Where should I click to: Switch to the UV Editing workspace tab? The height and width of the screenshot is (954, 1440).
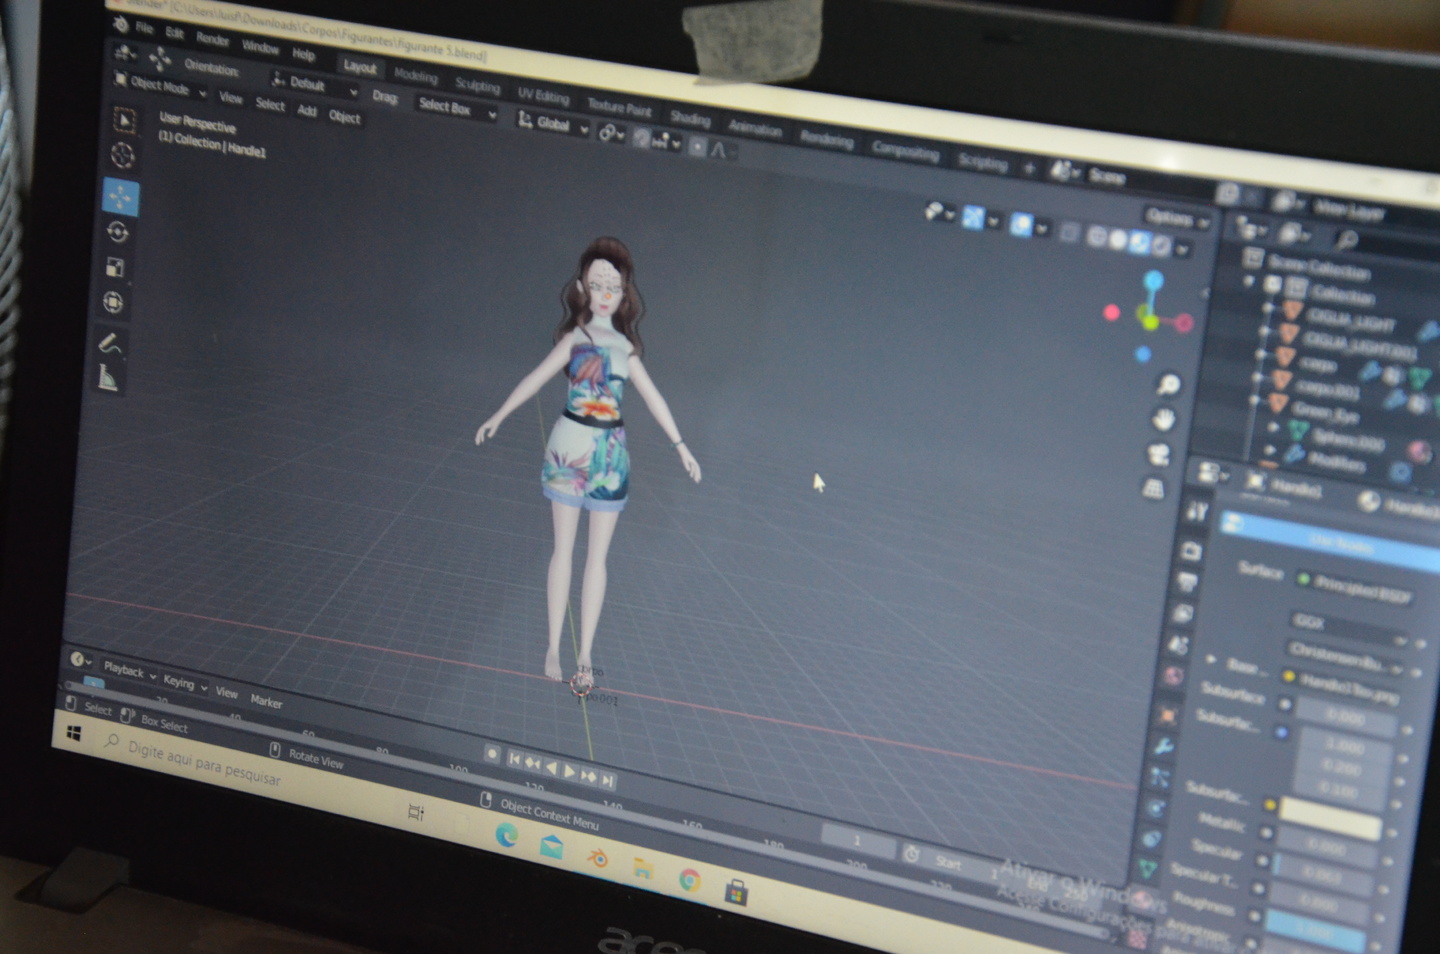tap(543, 95)
